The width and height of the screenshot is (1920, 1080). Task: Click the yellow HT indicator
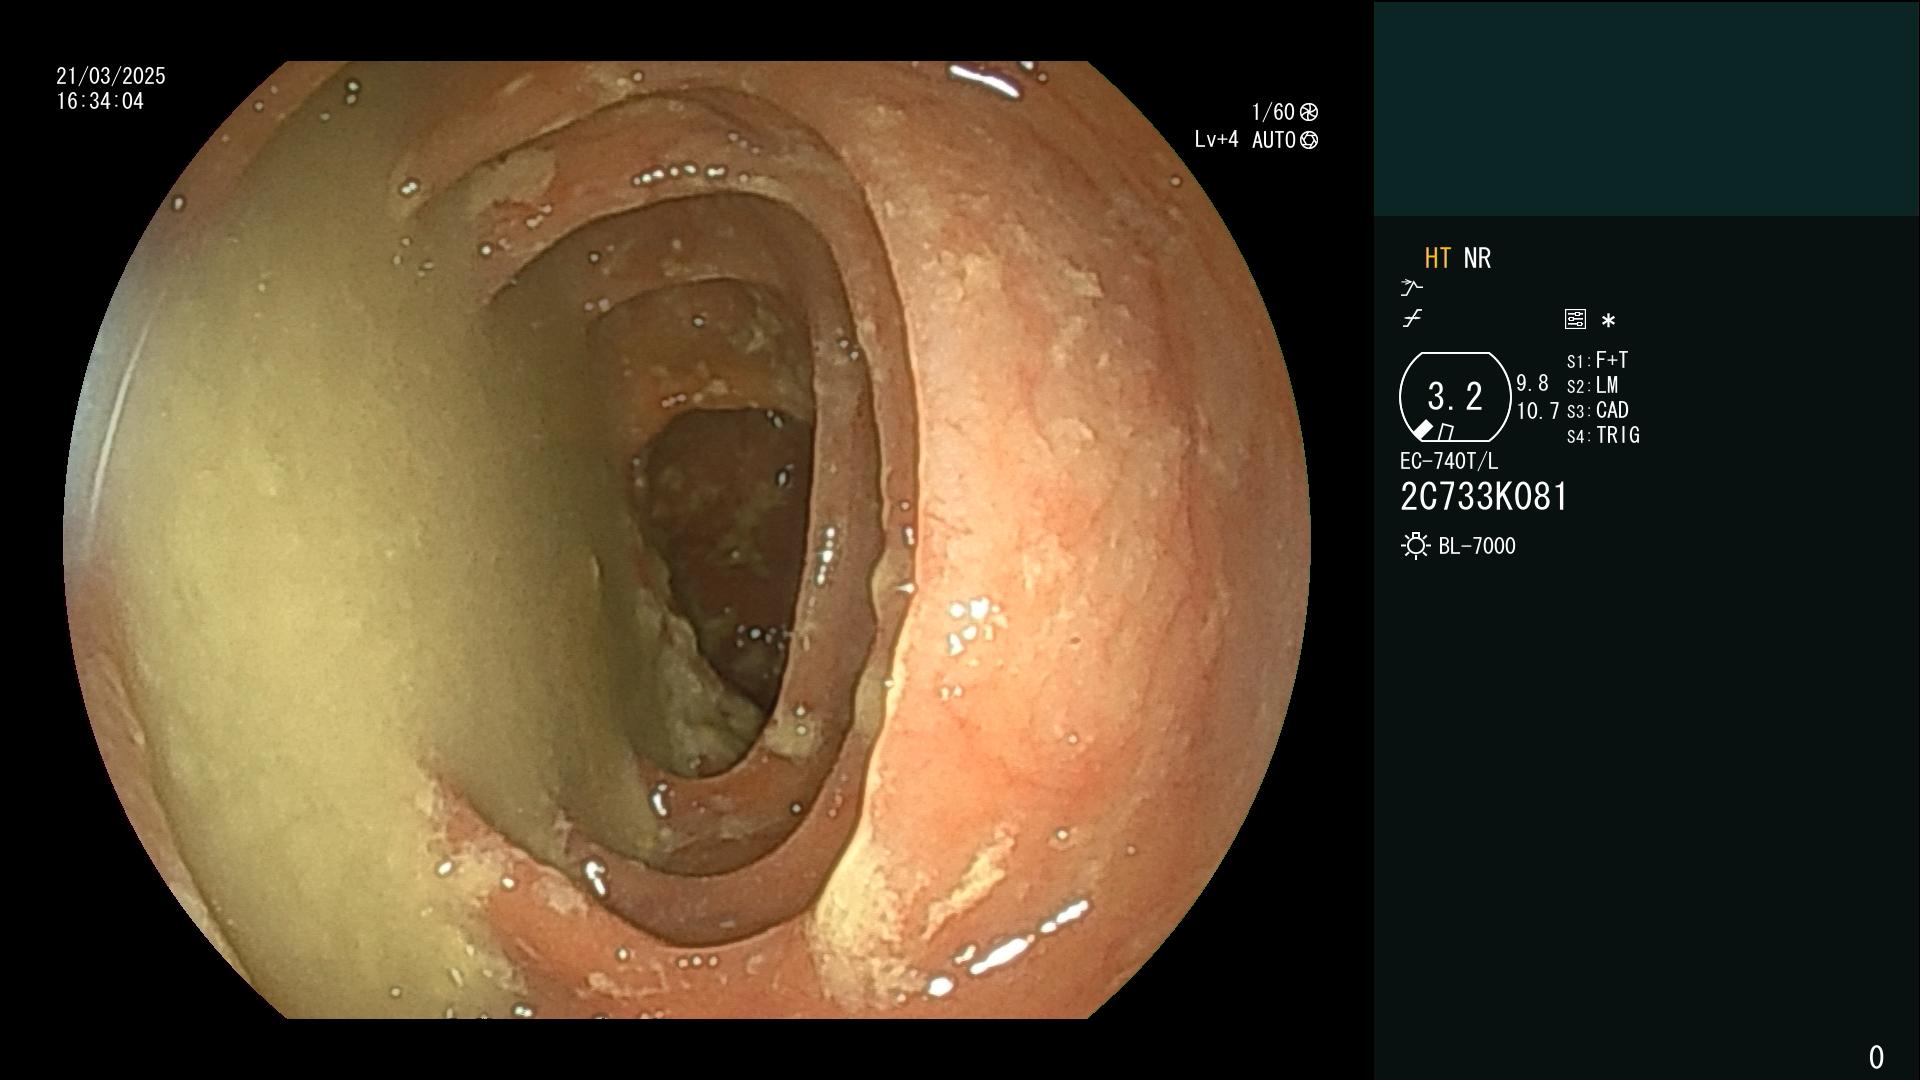pos(1438,258)
